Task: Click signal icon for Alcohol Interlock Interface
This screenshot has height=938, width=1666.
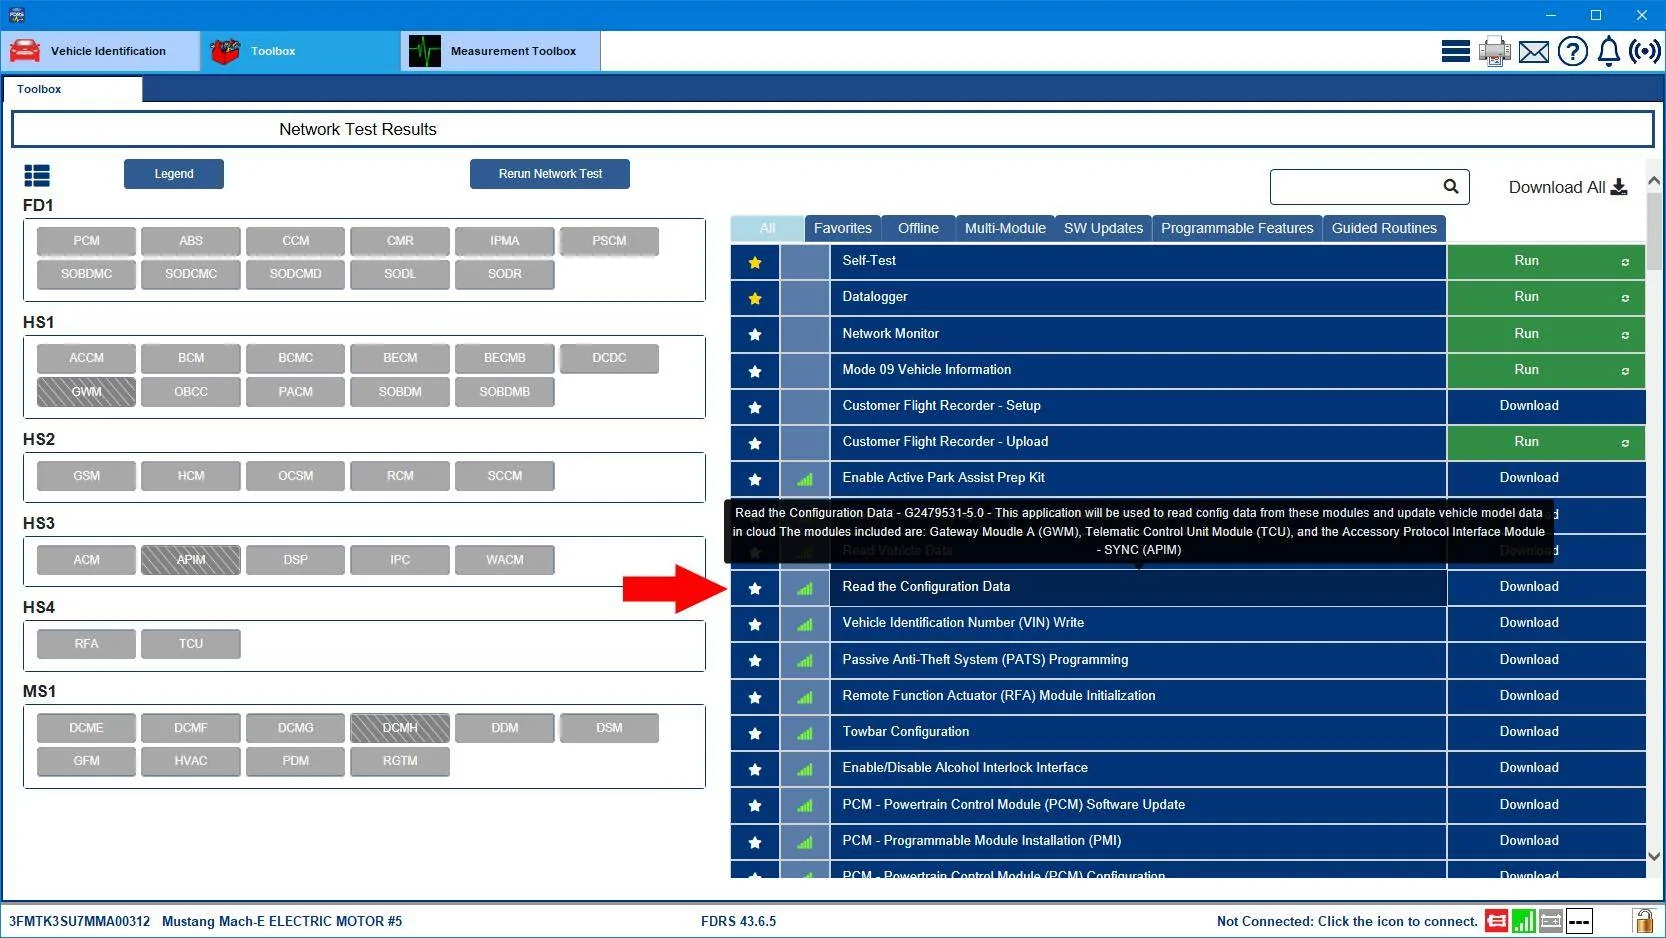Action: [x=805, y=769]
